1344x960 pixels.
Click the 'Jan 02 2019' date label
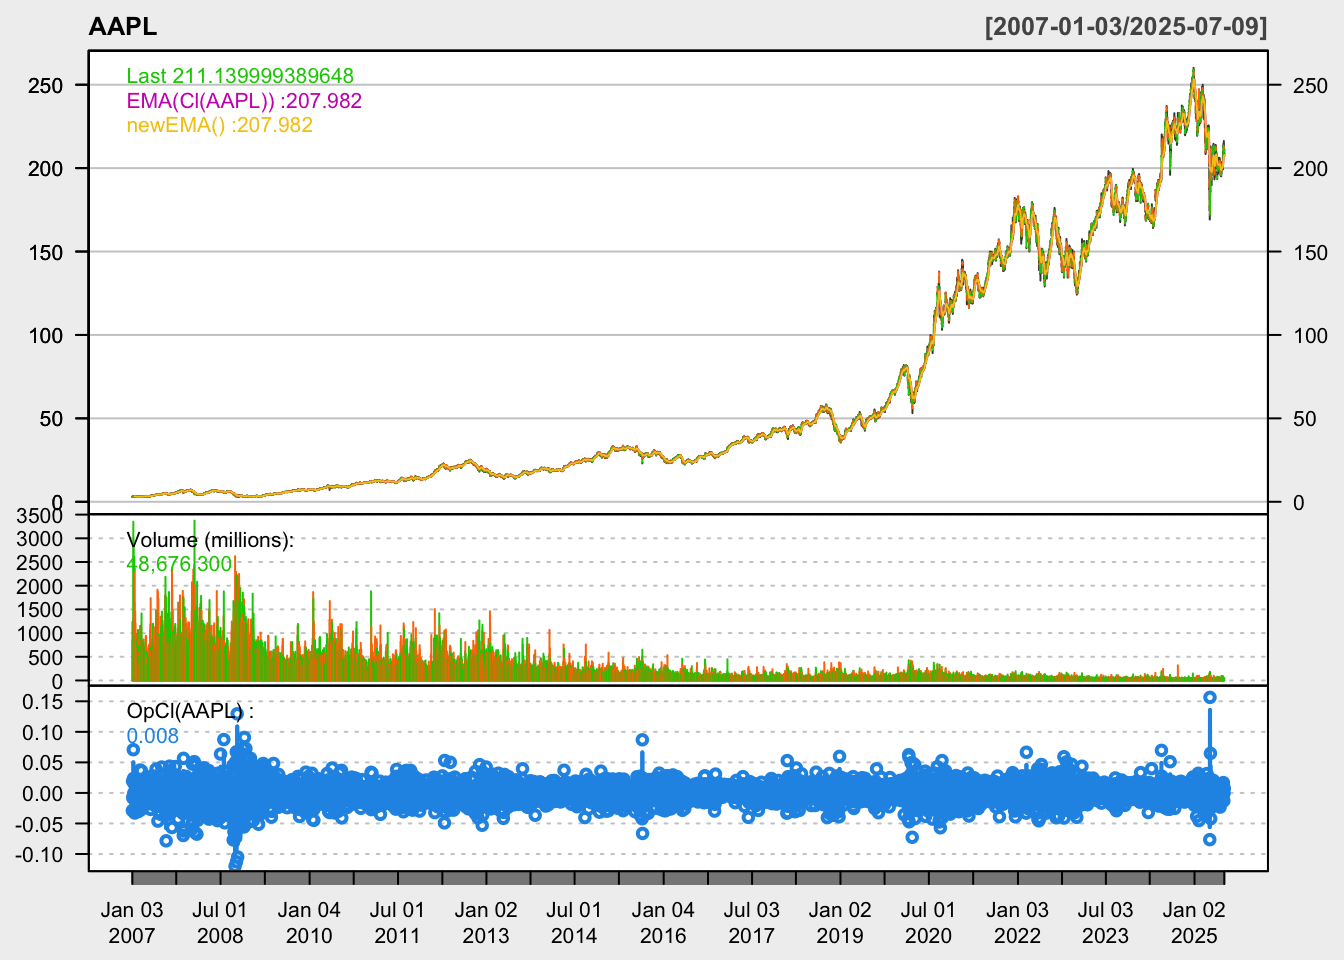pyautogui.click(x=840, y=923)
